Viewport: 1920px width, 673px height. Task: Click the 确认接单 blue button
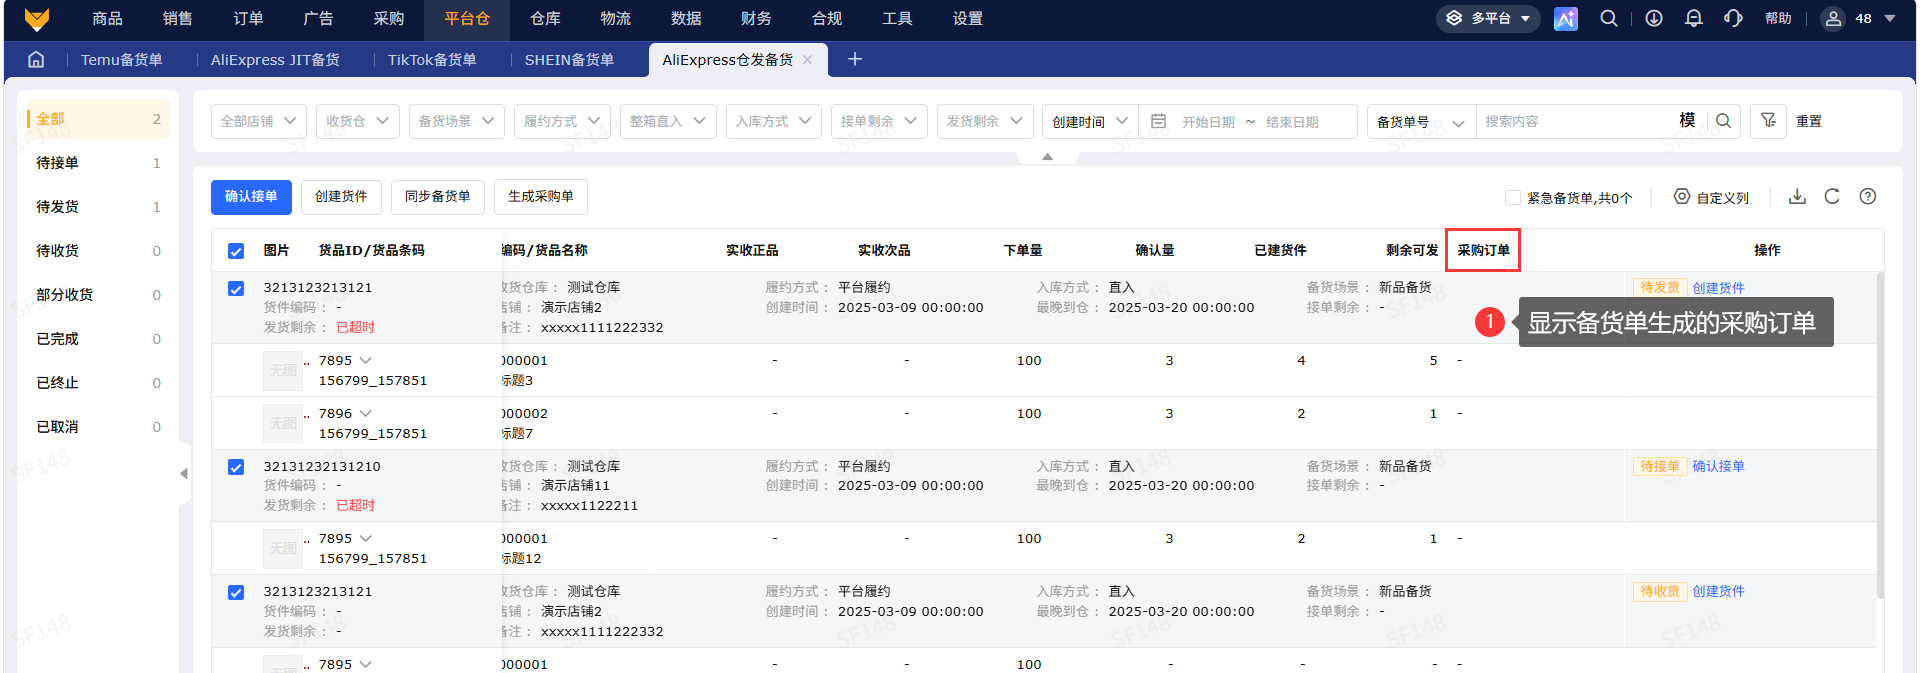[251, 197]
